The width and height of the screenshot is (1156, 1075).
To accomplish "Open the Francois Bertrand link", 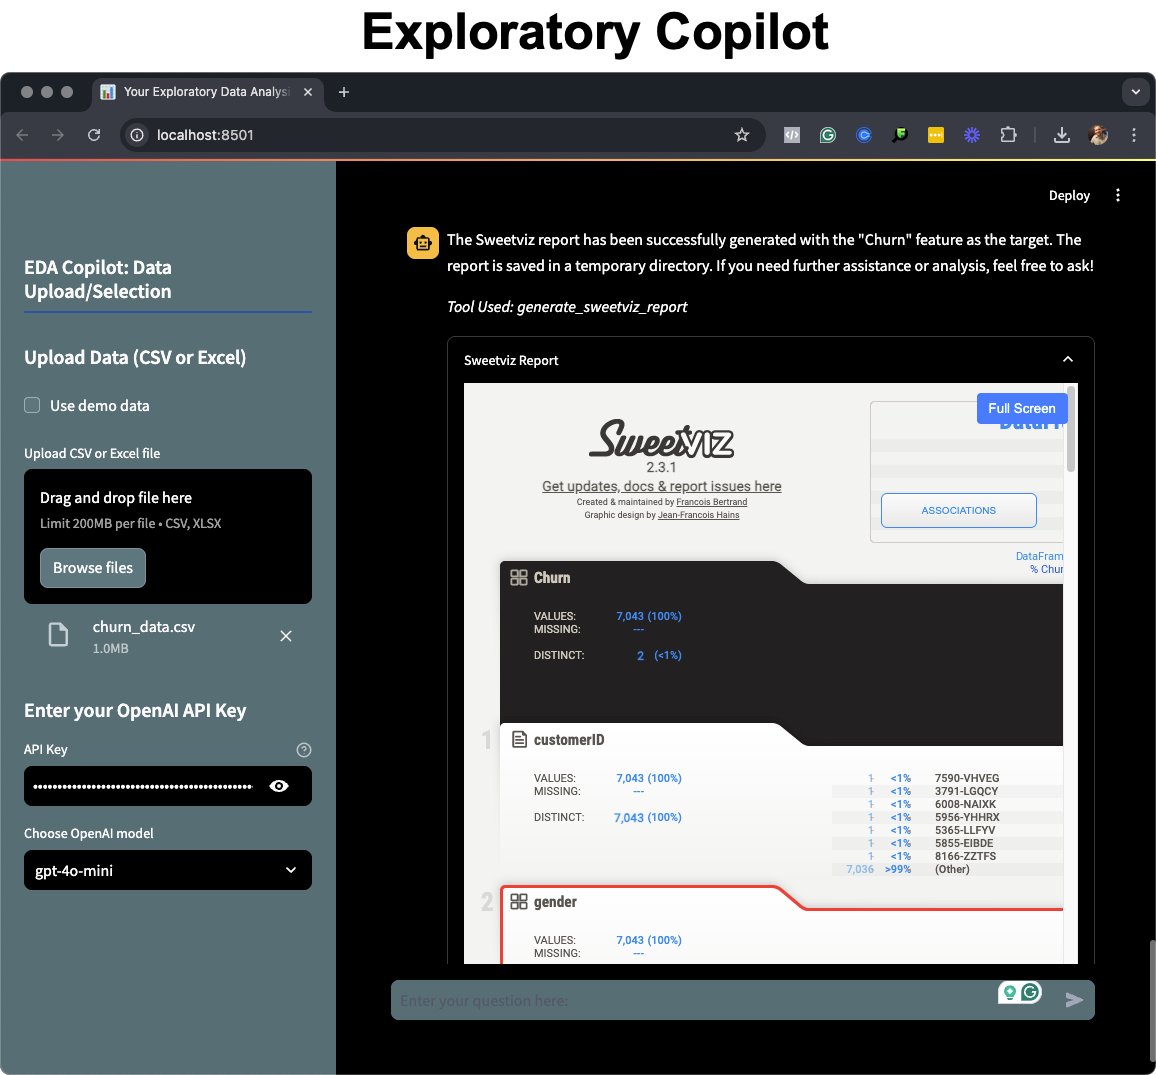I will 711,502.
